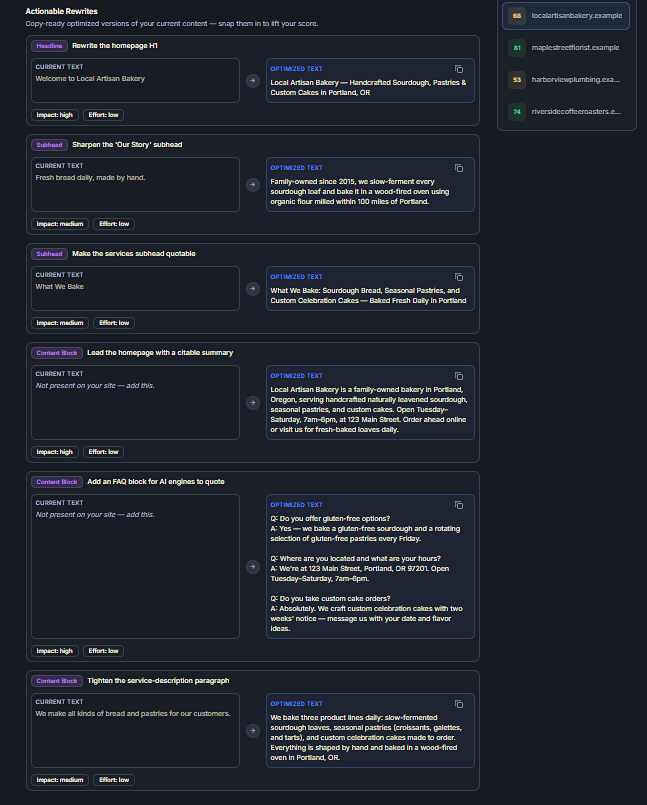Copy the 'Our Story' optimized subhead

click(x=459, y=168)
